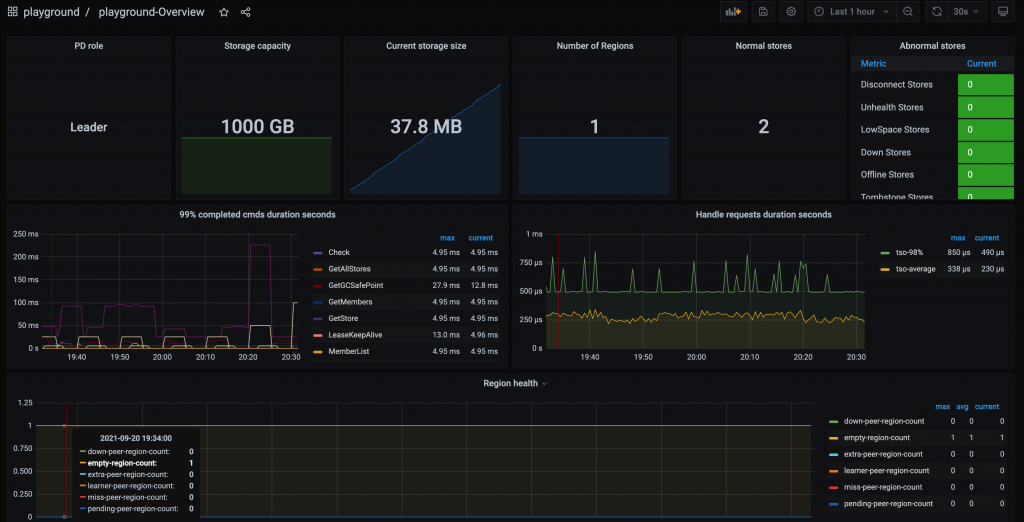Open the 30s refresh interval dropdown
Viewport: 1024px width, 522px height.
[967, 11]
